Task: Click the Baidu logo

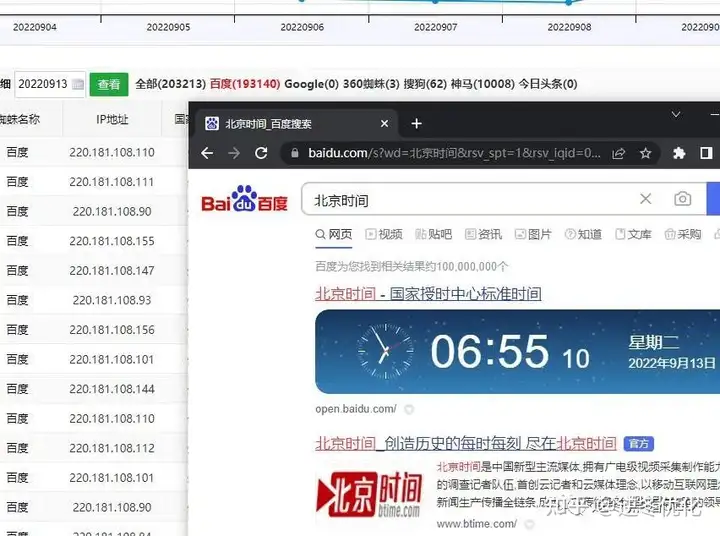Action: pos(244,199)
